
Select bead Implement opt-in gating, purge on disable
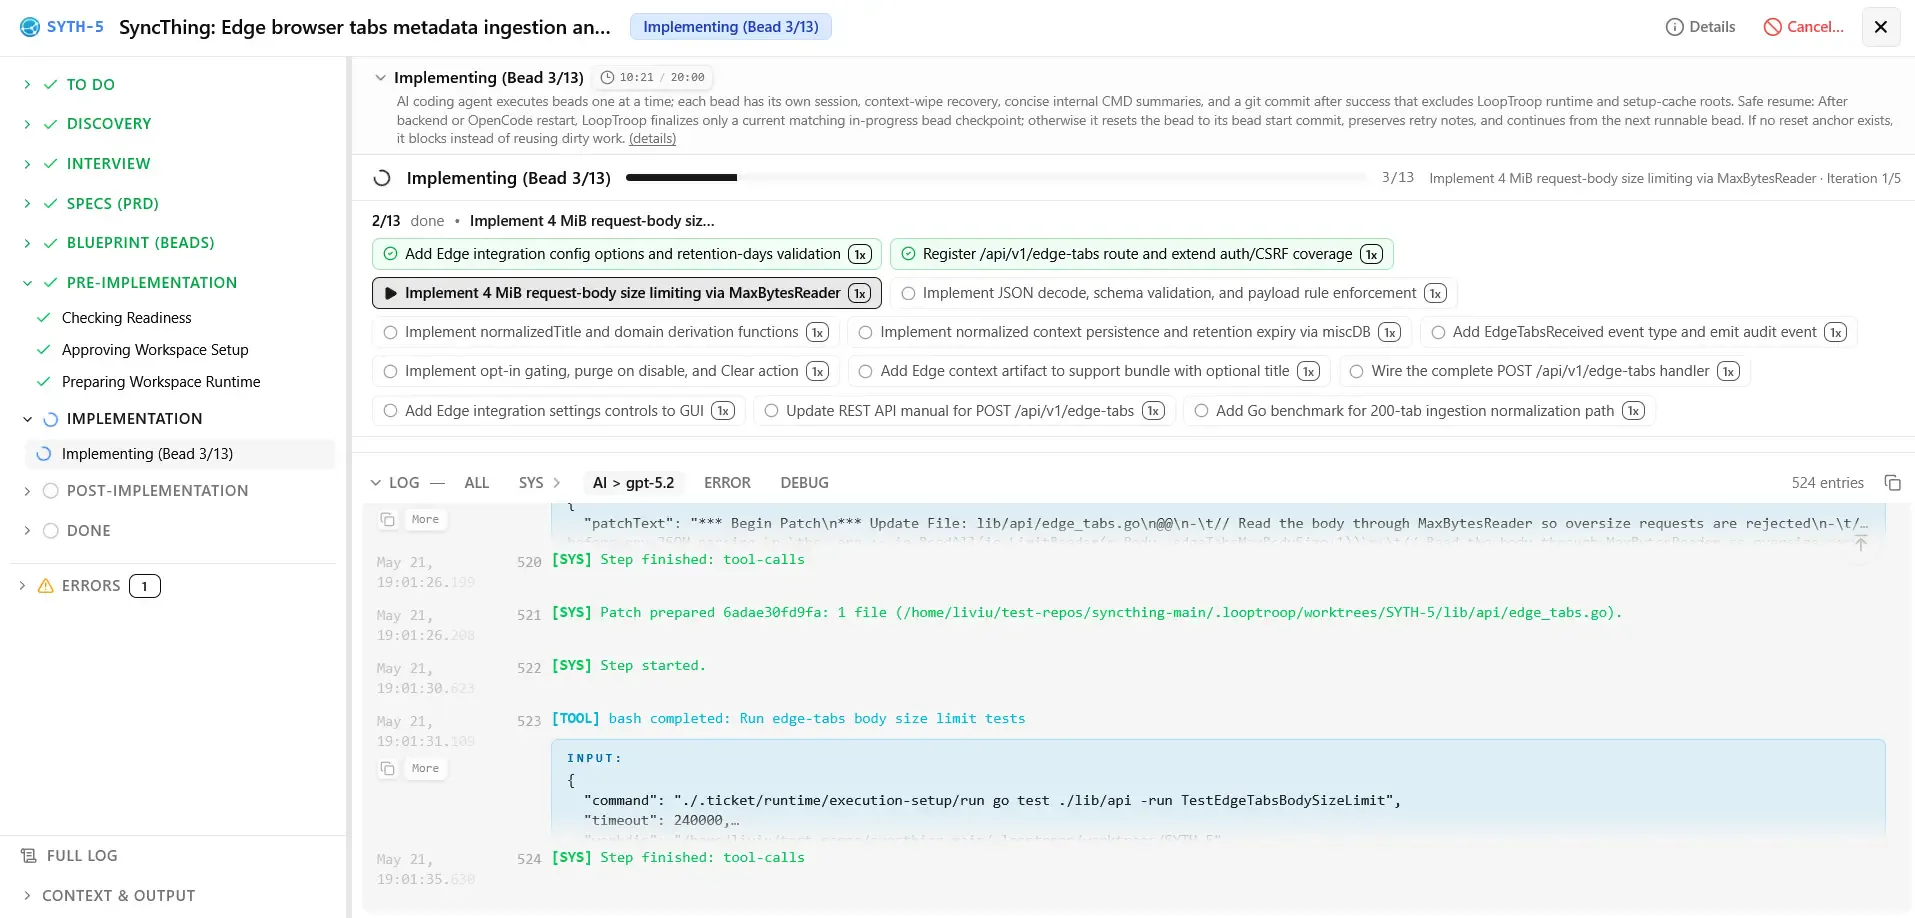(x=605, y=371)
